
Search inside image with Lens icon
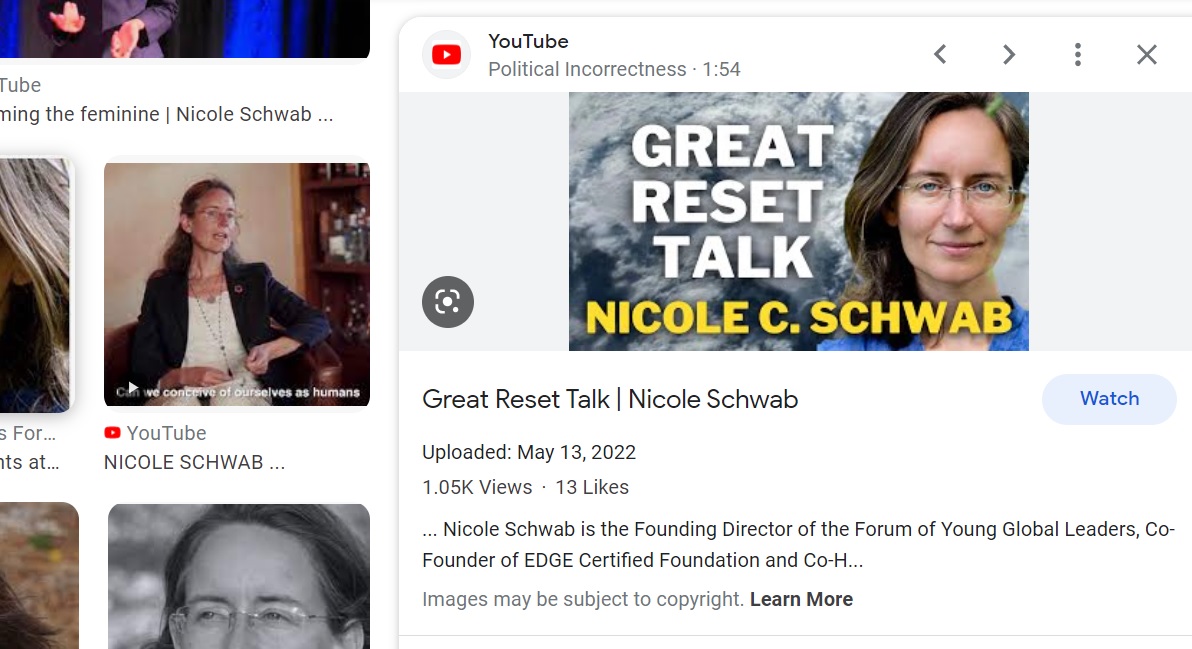tap(448, 302)
